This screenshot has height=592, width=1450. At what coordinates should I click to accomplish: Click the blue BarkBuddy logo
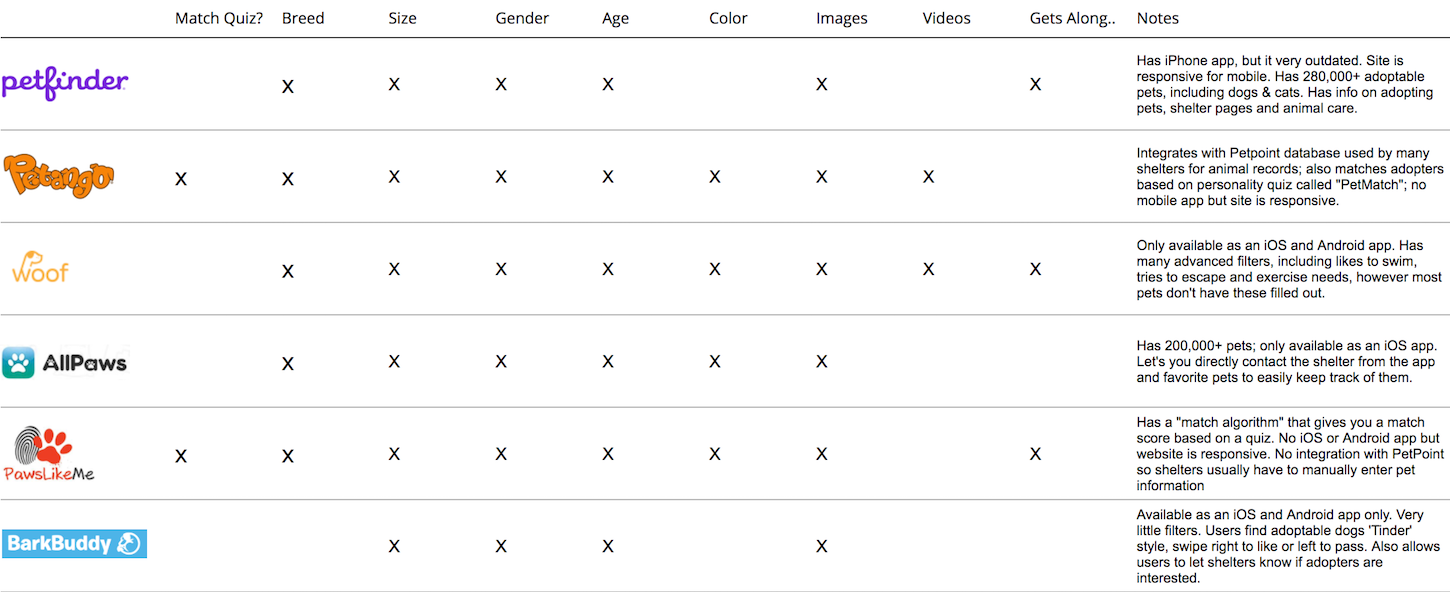tap(74, 544)
